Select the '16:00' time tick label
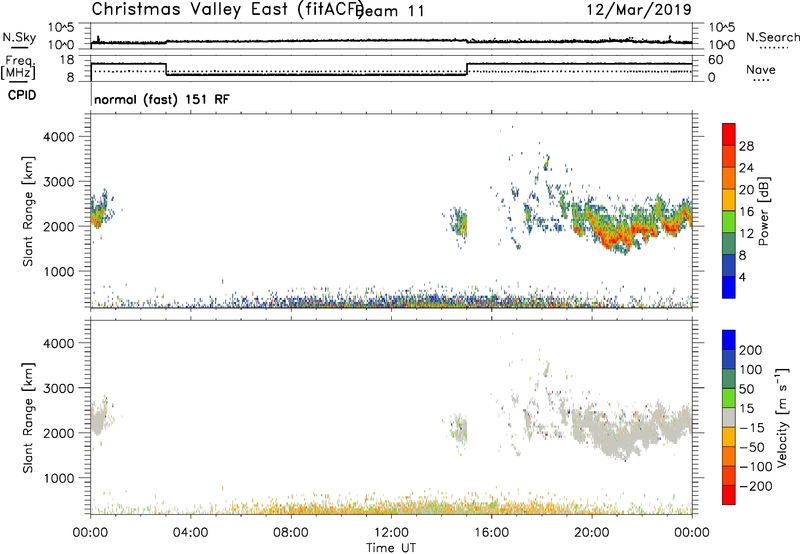Image resolution: width=800 pixels, height=554 pixels. 491,533
